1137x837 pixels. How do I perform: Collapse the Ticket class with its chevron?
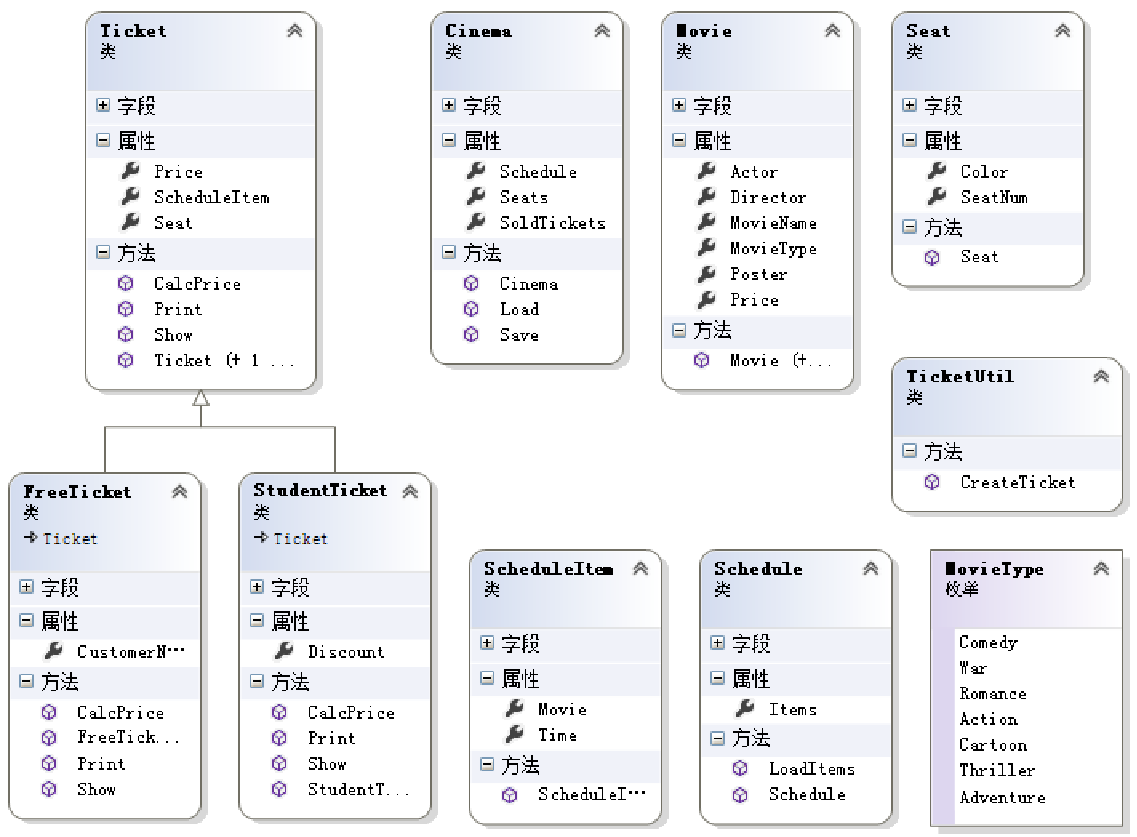point(294,31)
